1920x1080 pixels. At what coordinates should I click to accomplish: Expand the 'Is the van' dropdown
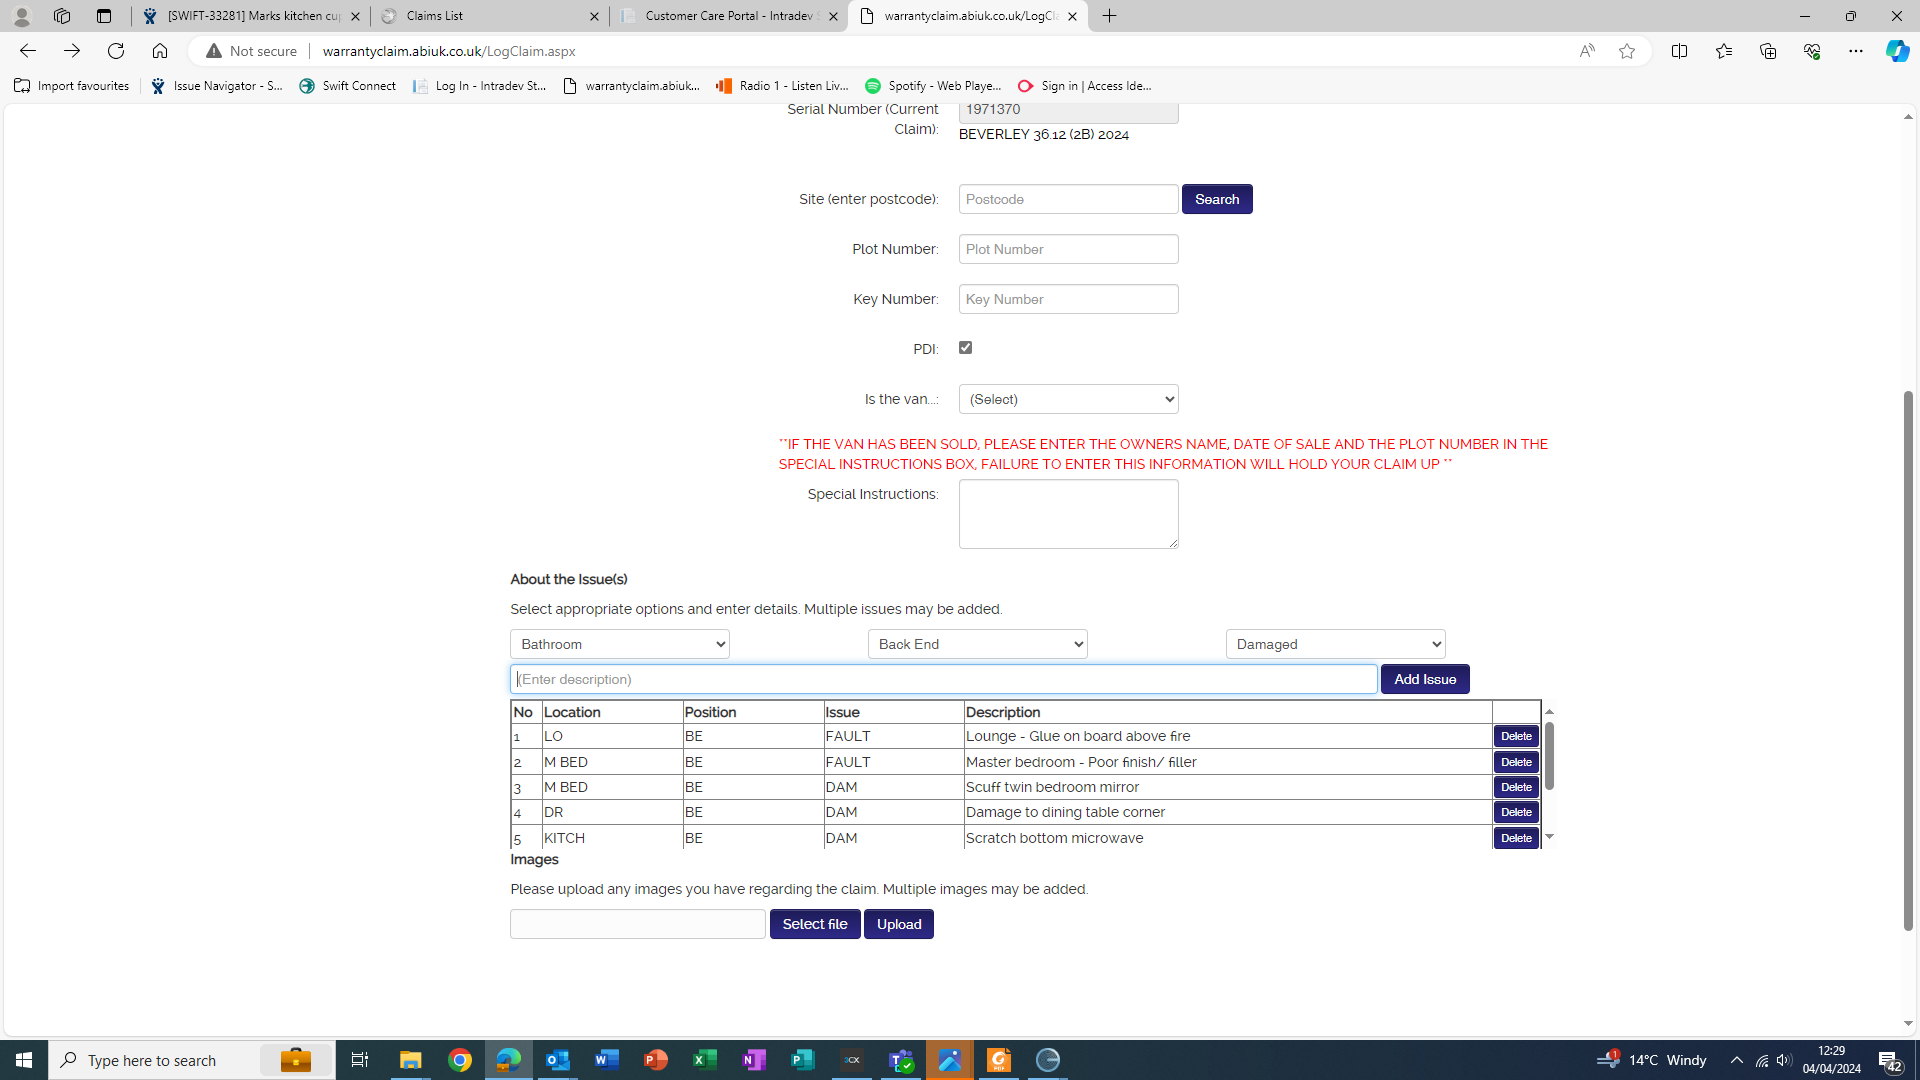click(x=1068, y=399)
